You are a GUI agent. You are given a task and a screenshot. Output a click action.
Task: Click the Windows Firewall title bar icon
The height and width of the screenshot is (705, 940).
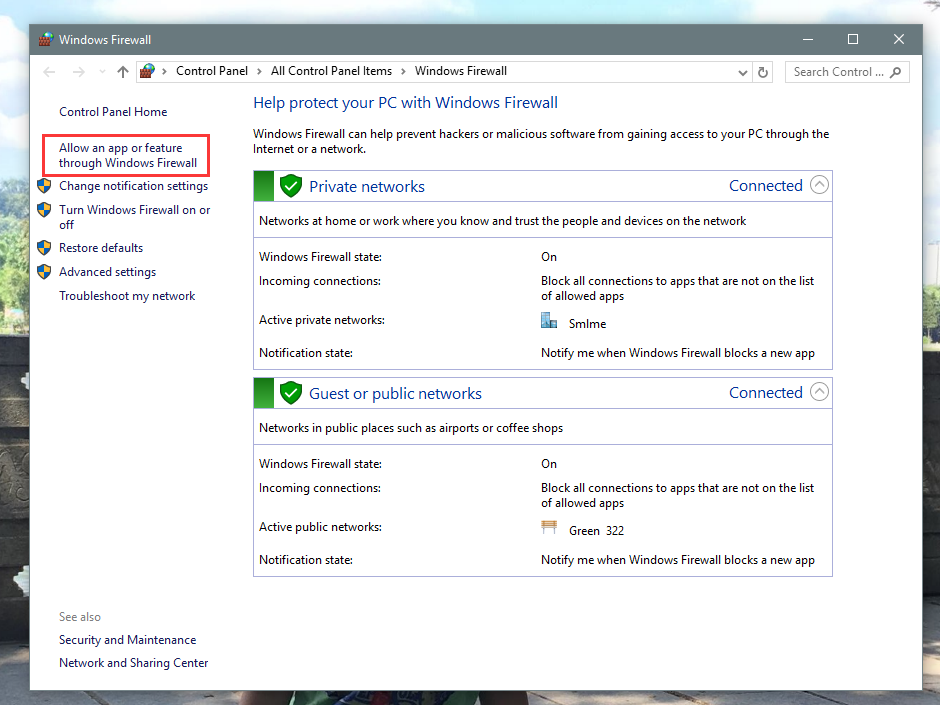(46, 40)
